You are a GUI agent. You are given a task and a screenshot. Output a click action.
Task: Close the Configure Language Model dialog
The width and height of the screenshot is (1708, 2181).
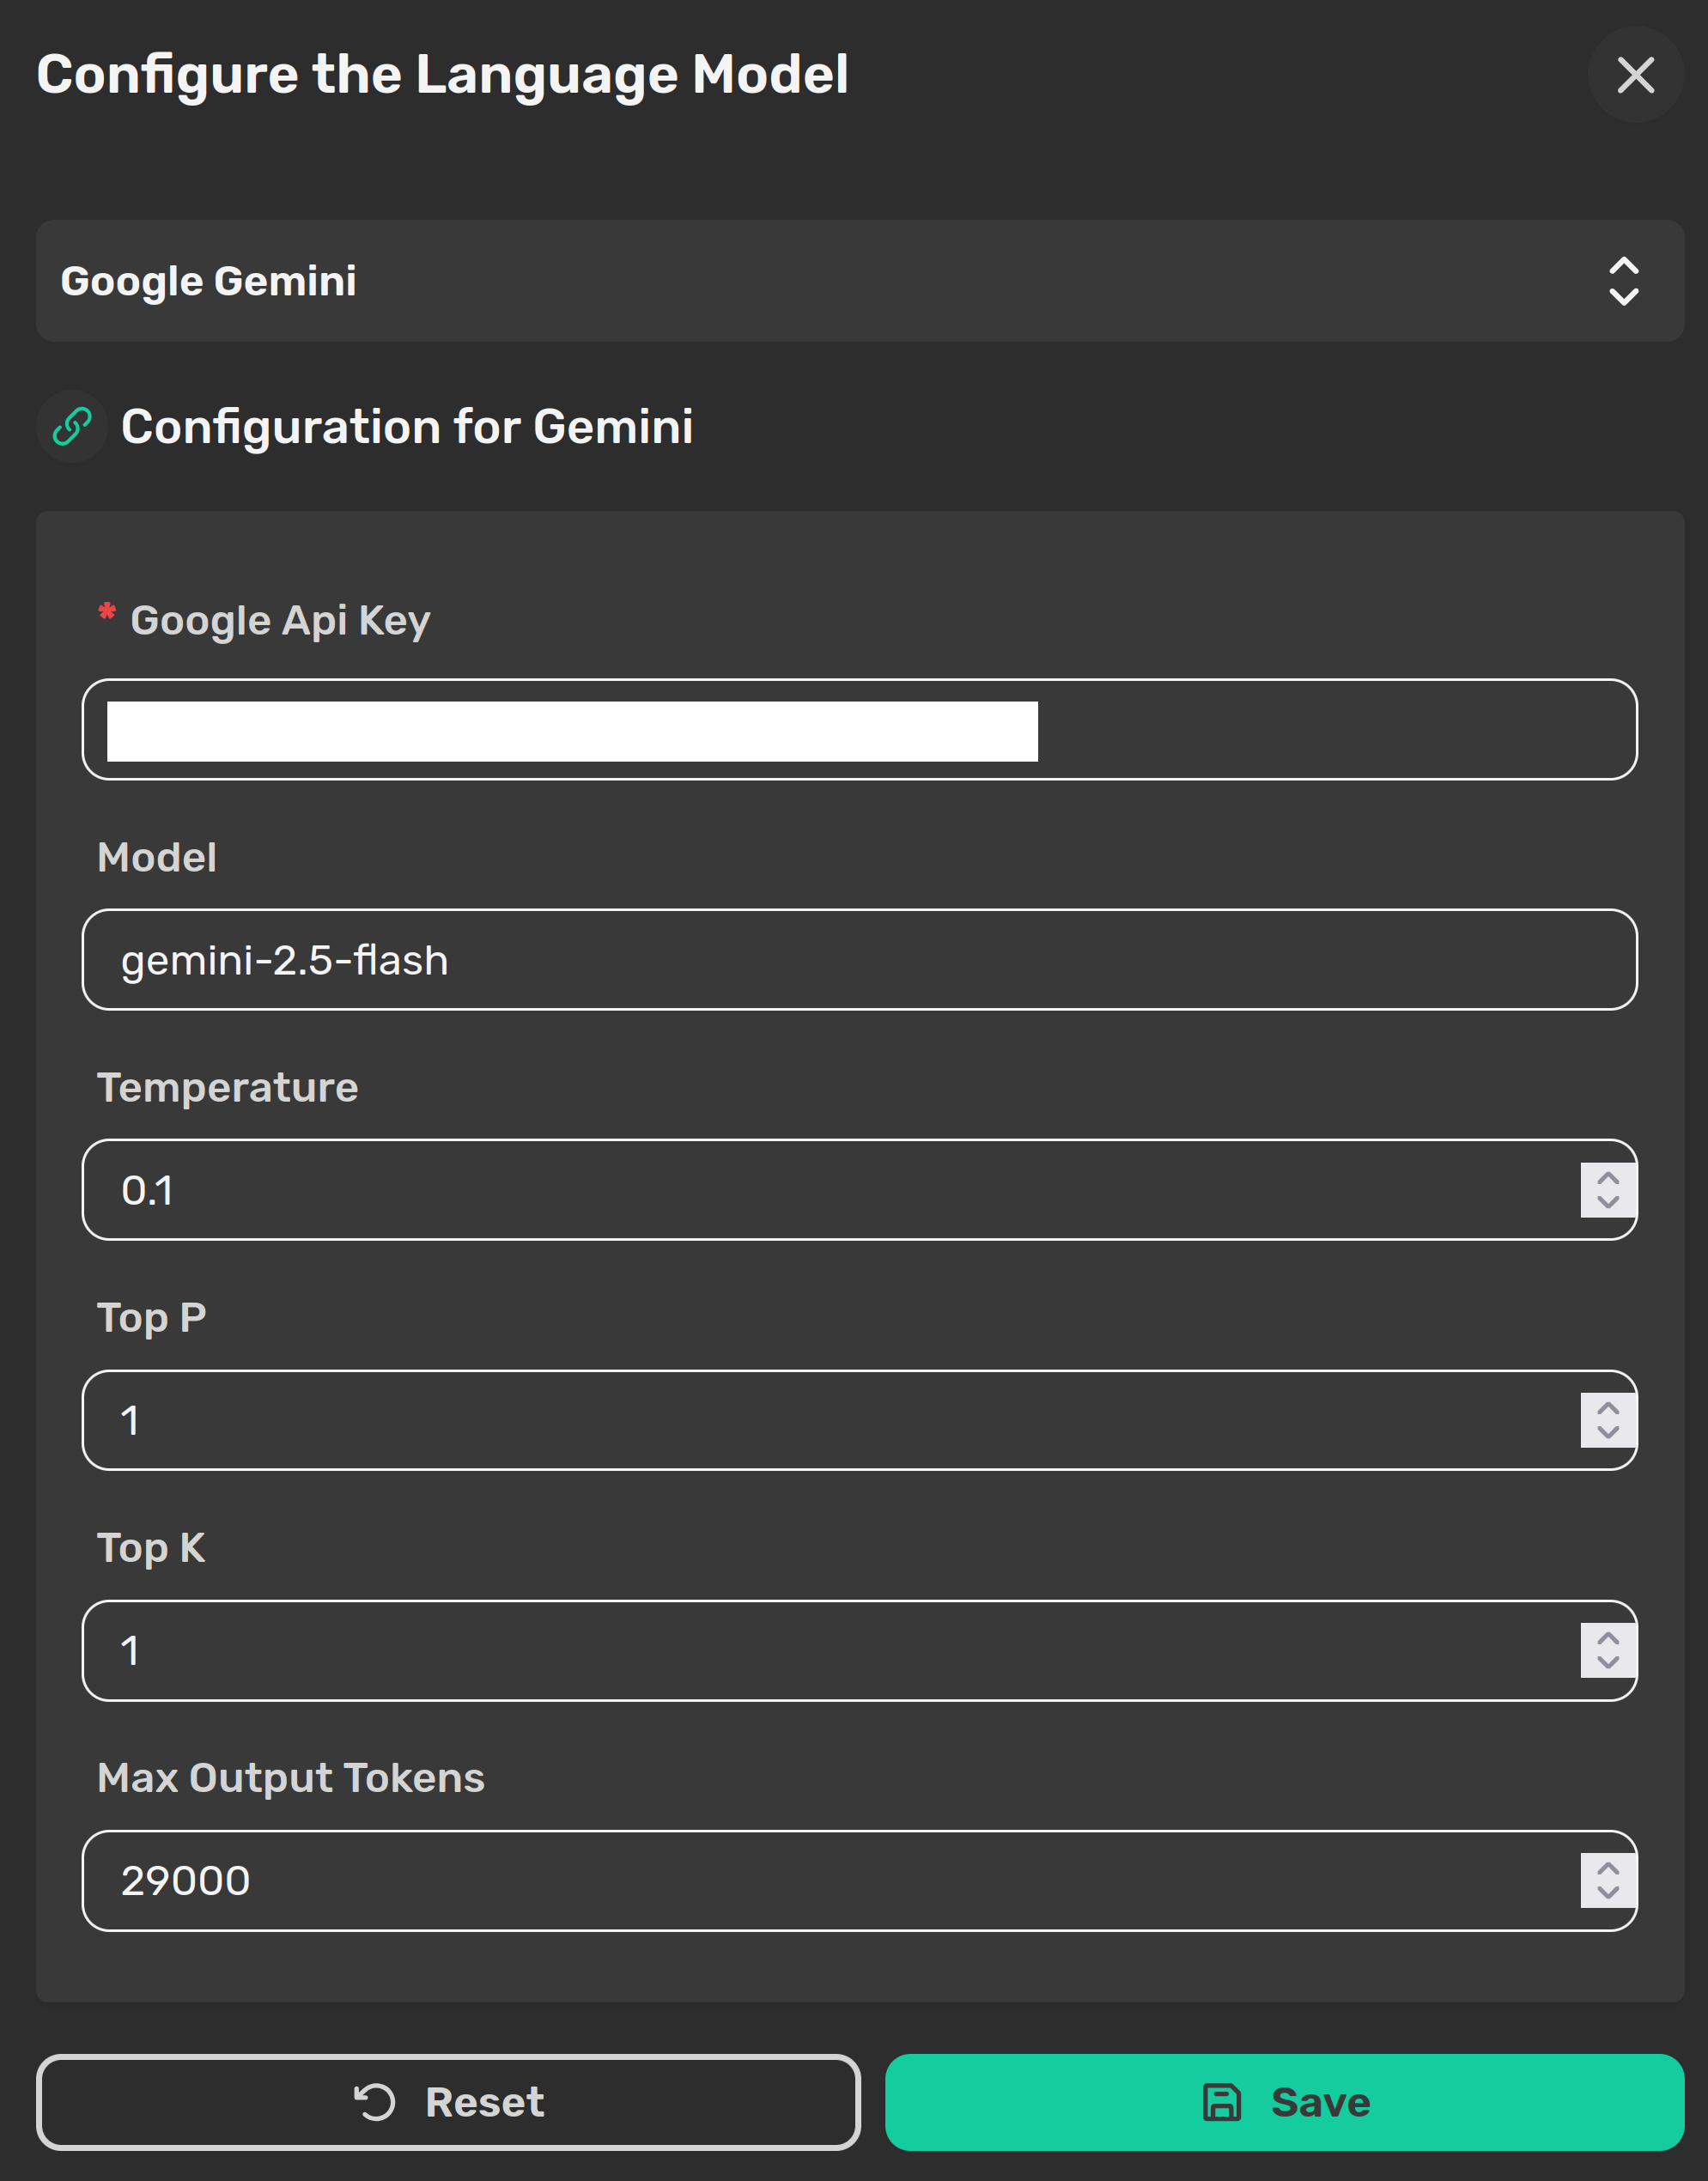(1635, 75)
